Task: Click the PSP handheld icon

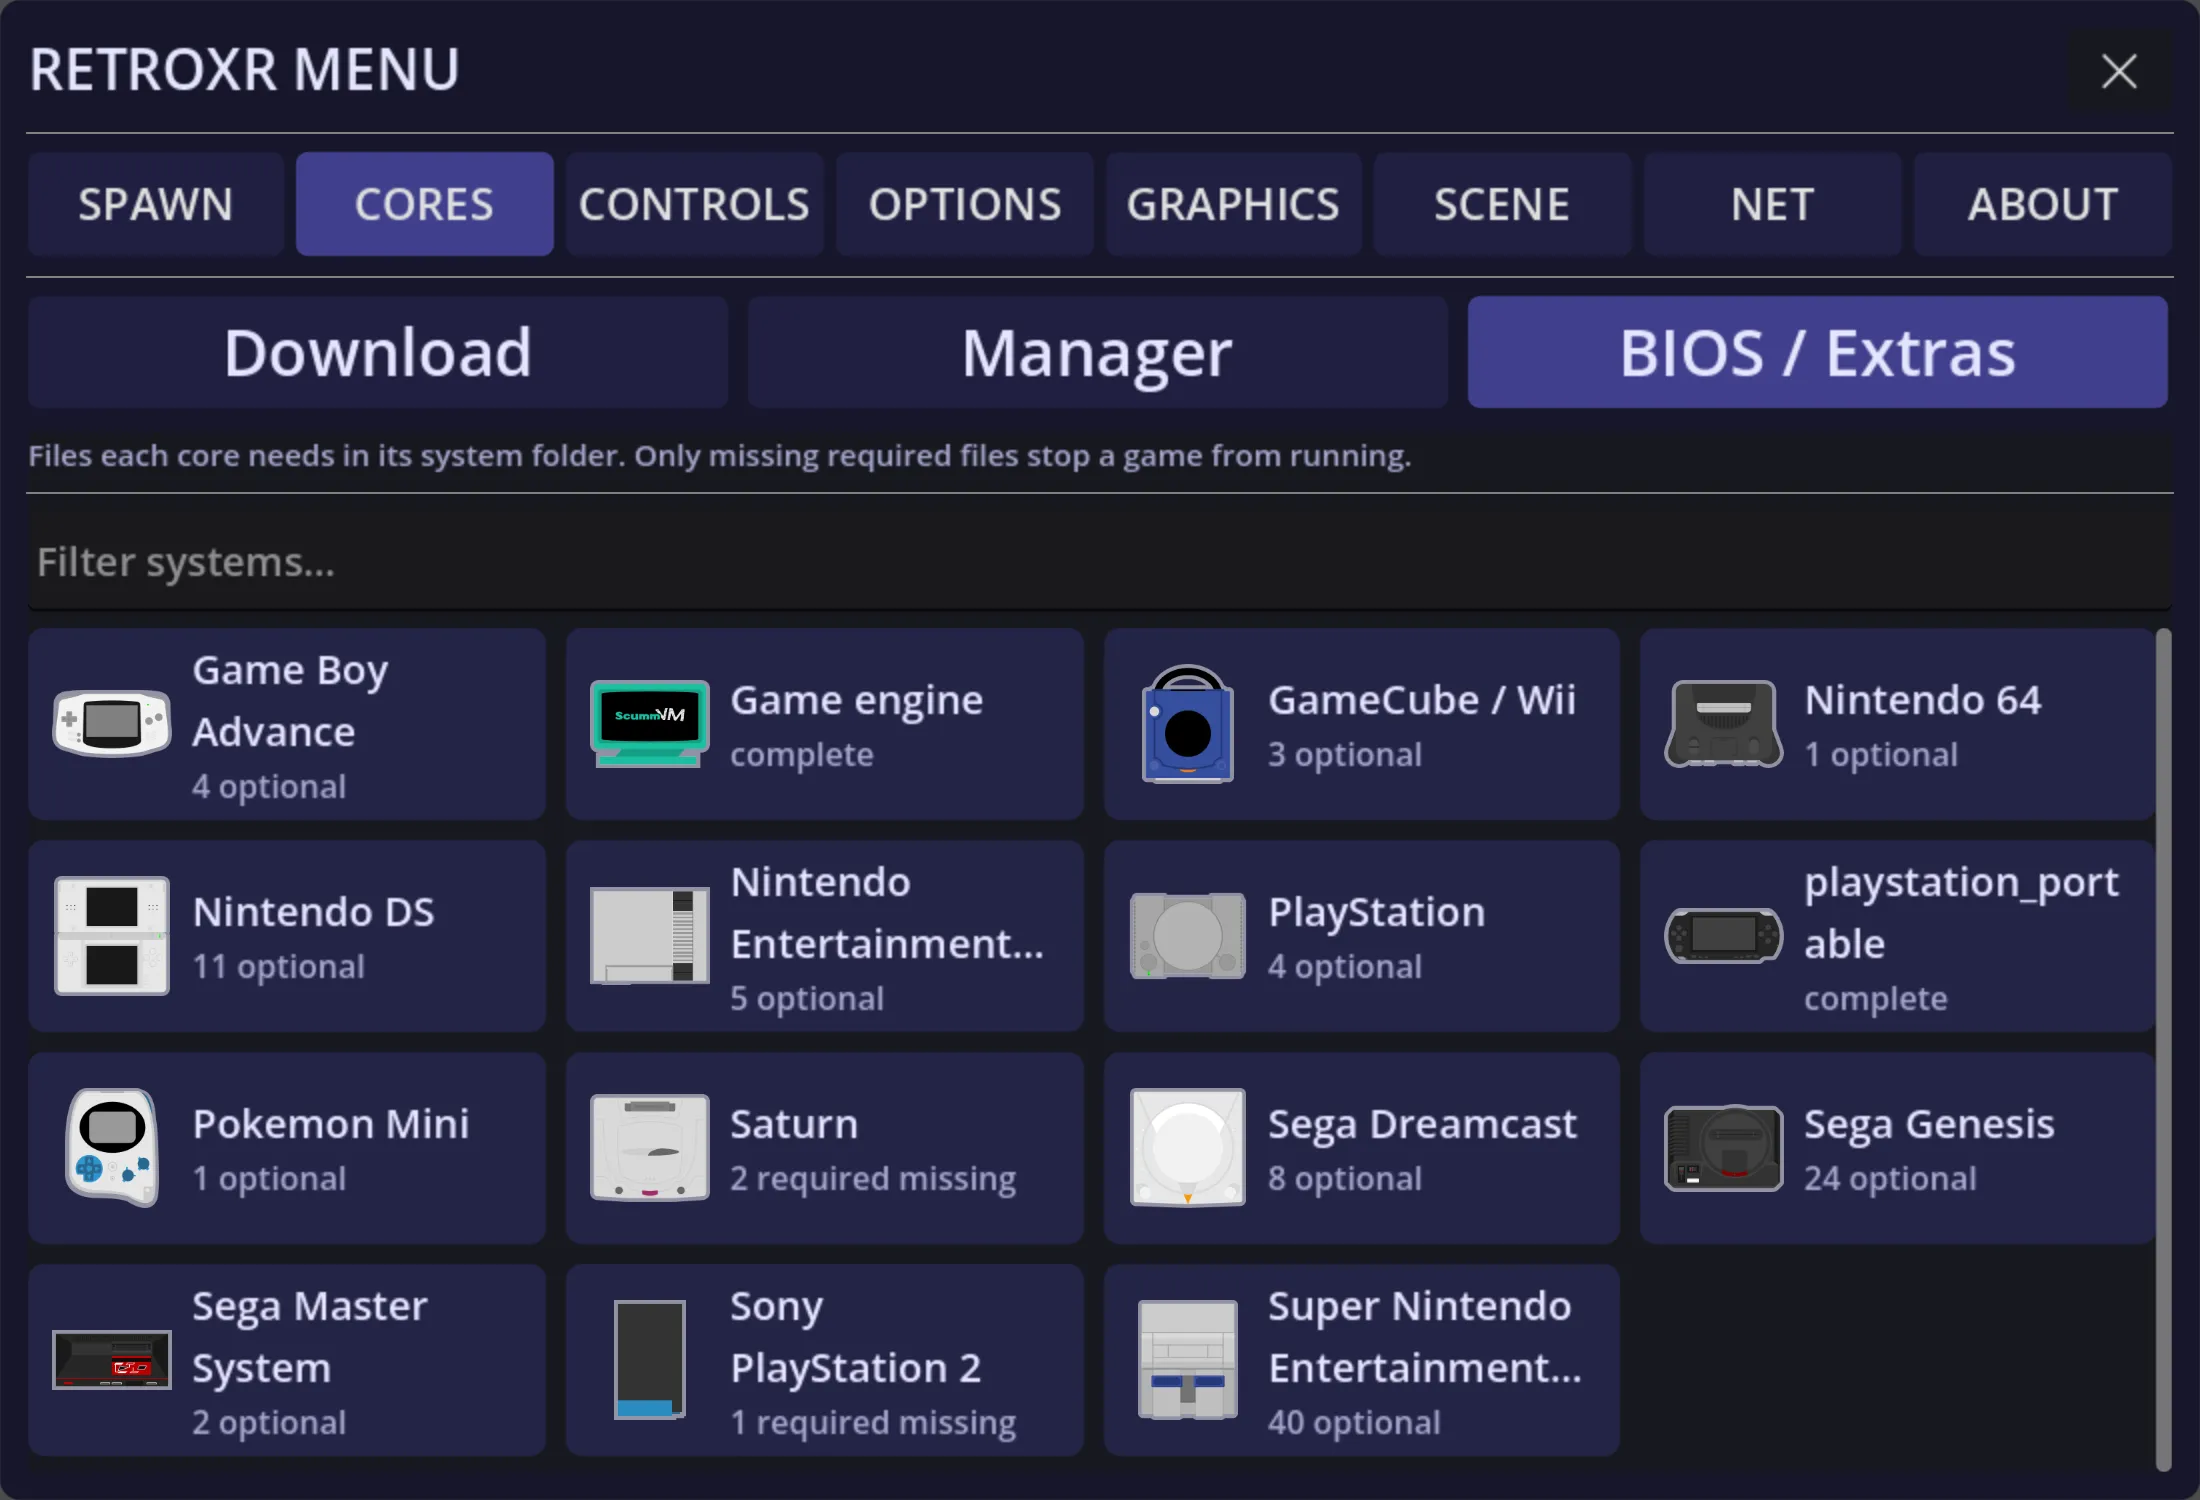Action: [x=1723, y=936]
